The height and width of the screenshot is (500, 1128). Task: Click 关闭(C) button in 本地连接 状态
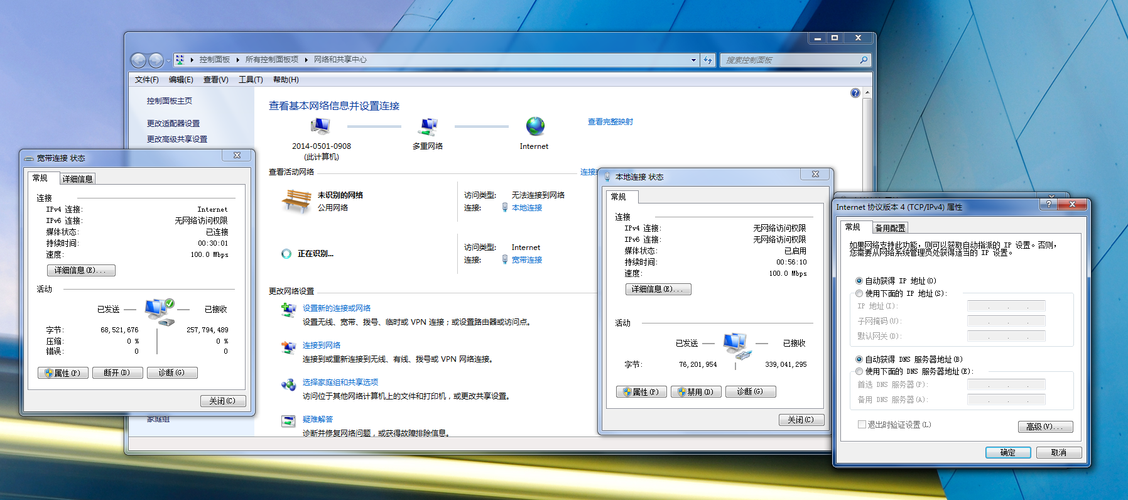(x=801, y=420)
